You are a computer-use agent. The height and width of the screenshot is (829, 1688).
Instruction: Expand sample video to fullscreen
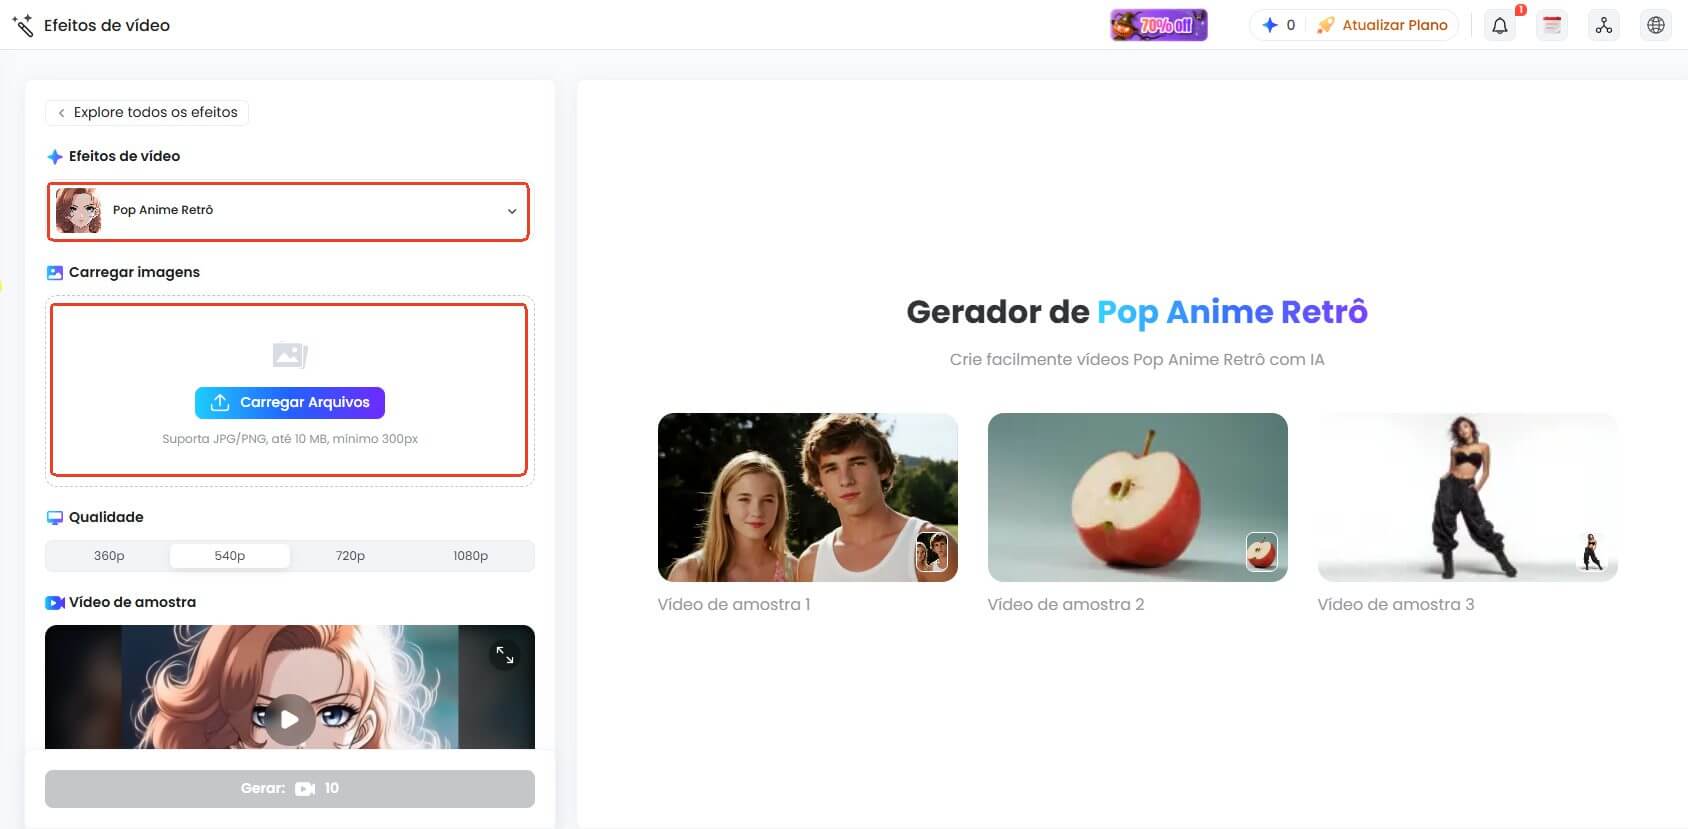coord(505,656)
